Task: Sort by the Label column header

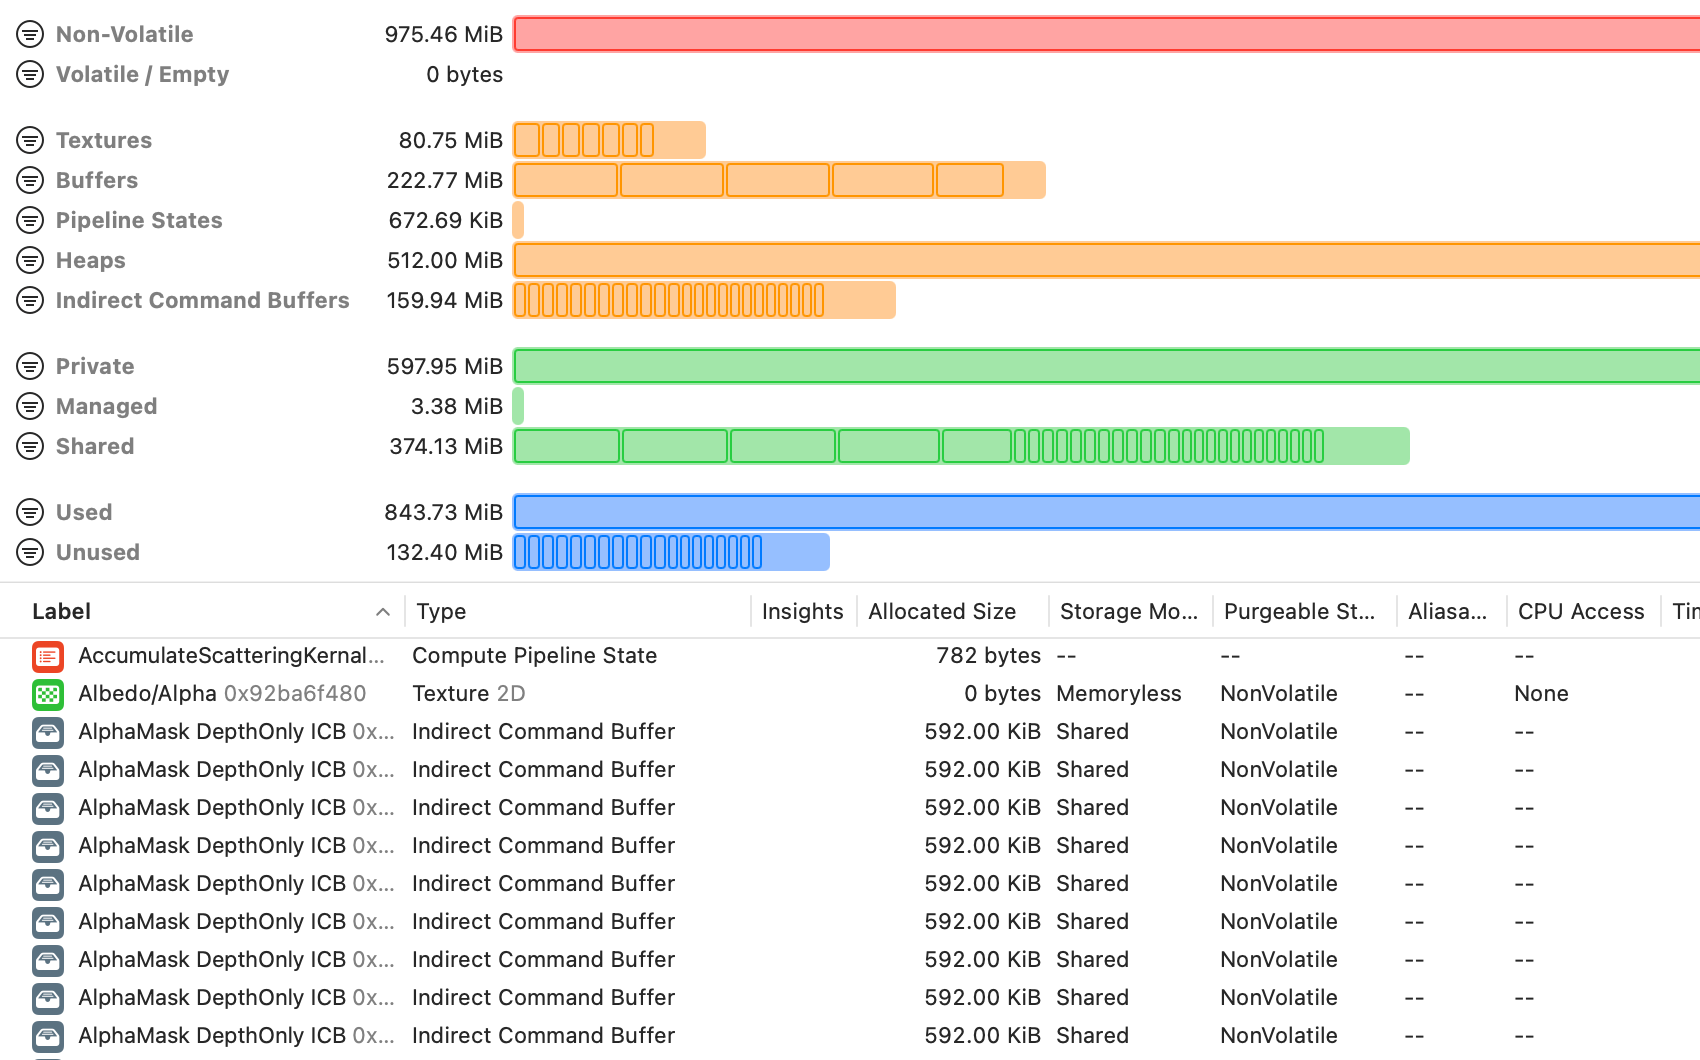Action: point(62,612)
